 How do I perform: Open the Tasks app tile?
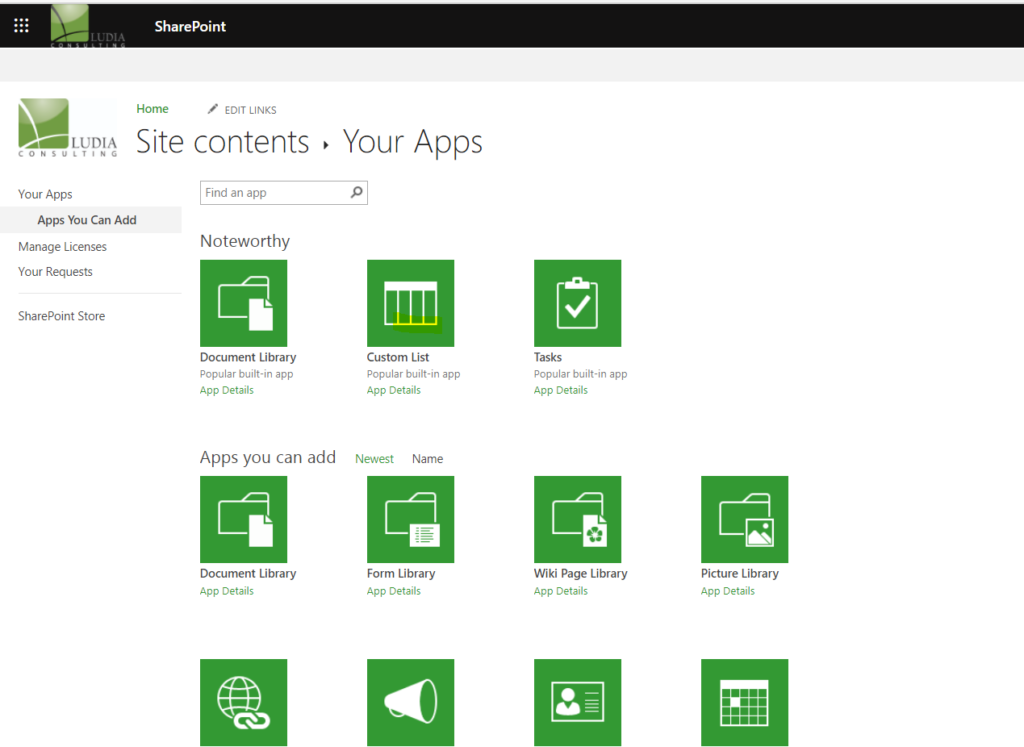tap(577, 302)
